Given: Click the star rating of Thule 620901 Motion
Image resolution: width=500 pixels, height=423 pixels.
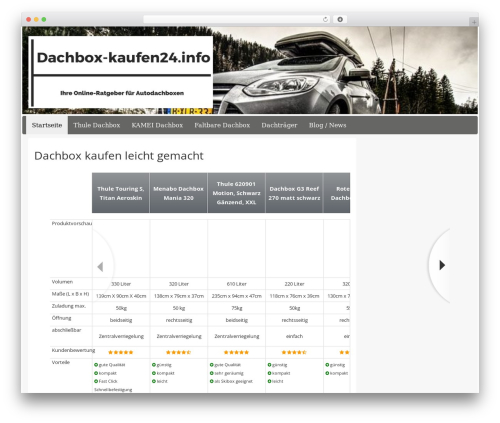Looking at the screenshot, I should (x=236, y=352).
